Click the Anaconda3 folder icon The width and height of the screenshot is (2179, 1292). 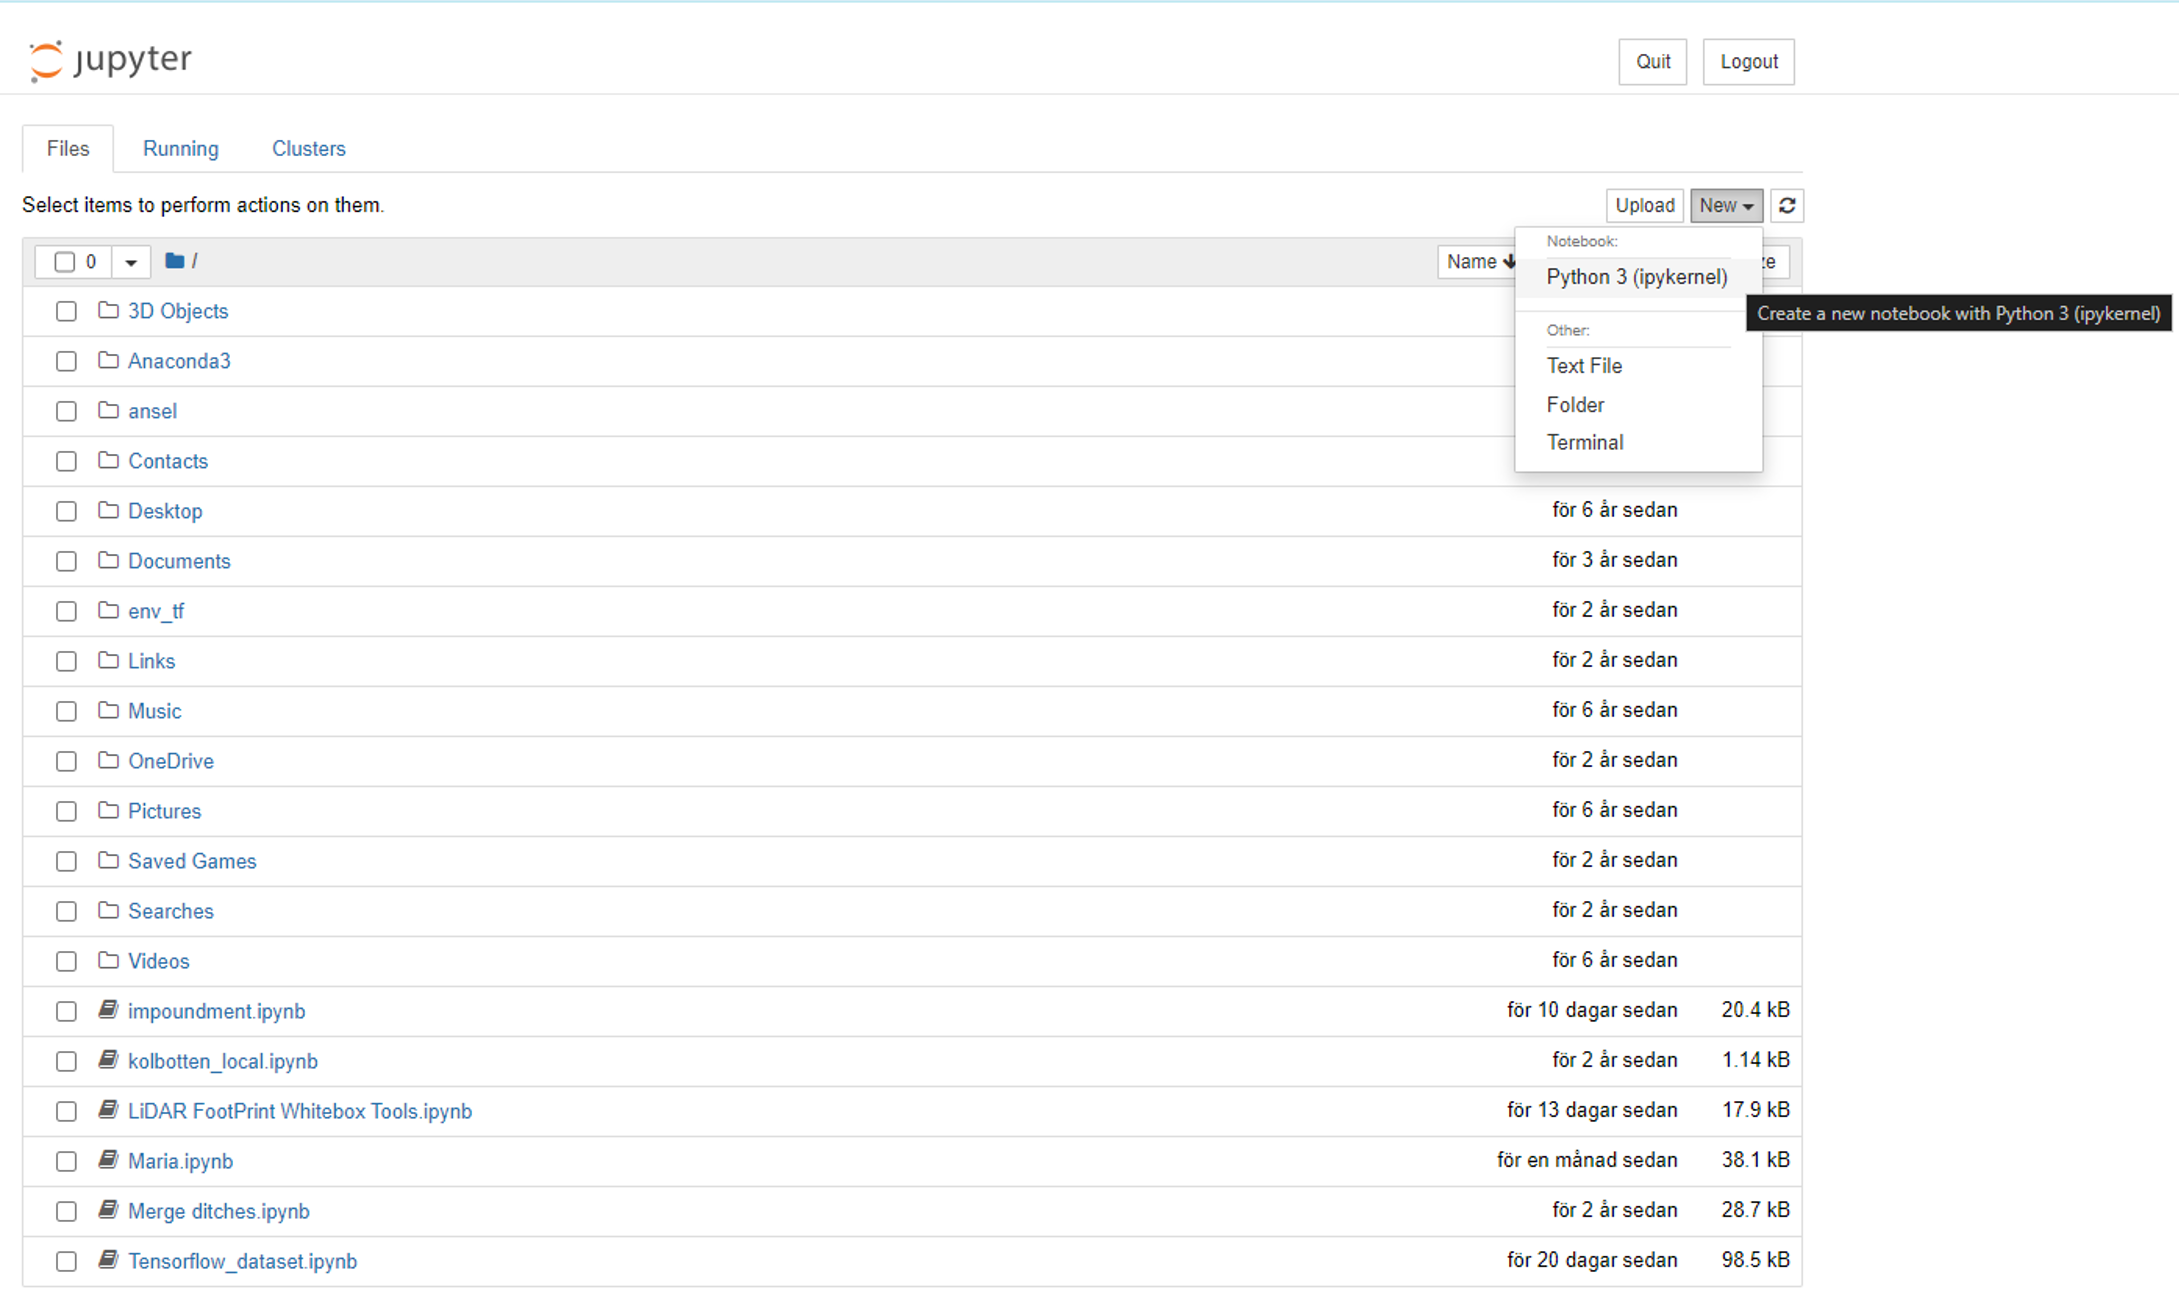[108, 361]
